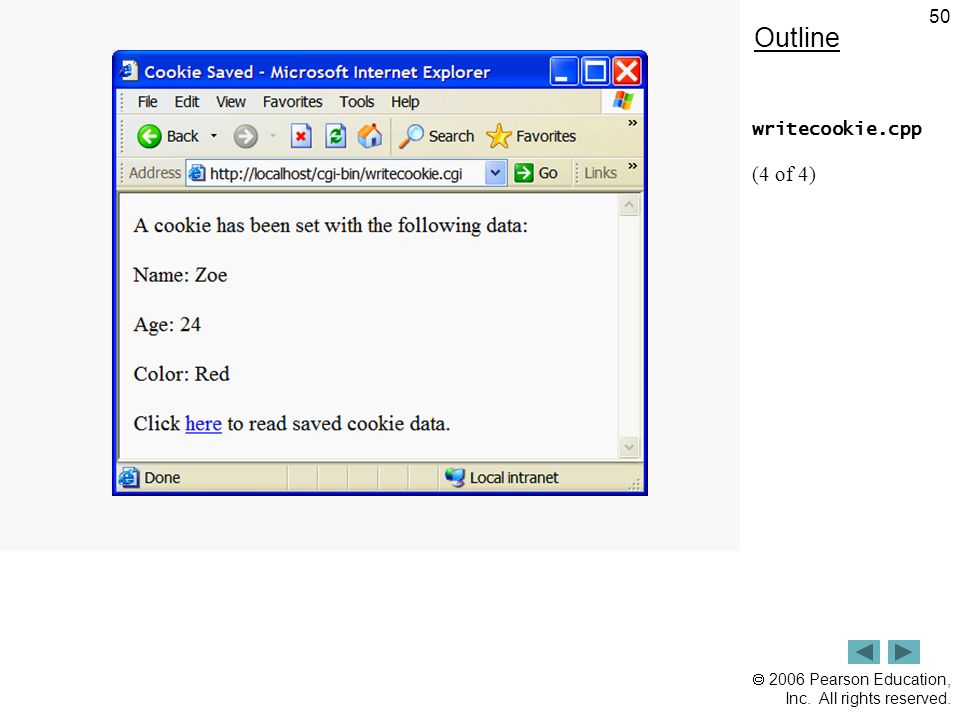This screenshot has height=720, width=960.
Task: Open the Tools menu
Action: (x=357, y=102)
